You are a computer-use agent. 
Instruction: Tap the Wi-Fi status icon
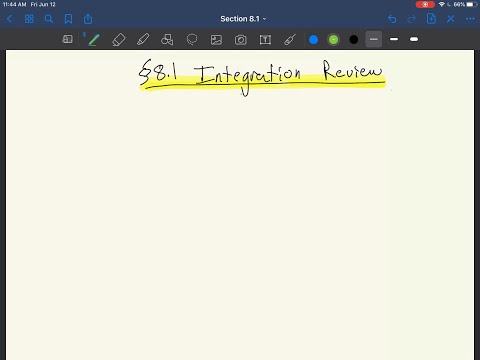[442, 4]
